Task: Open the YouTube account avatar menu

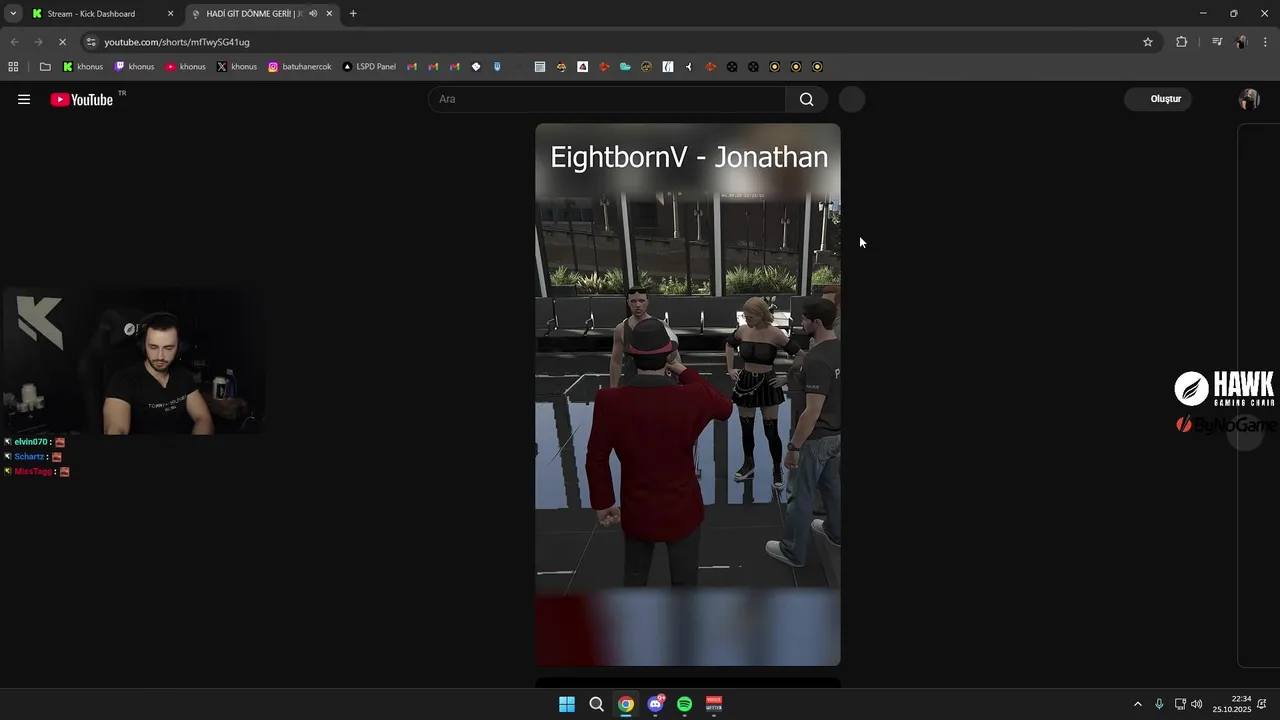Action: pos(1249,99)
